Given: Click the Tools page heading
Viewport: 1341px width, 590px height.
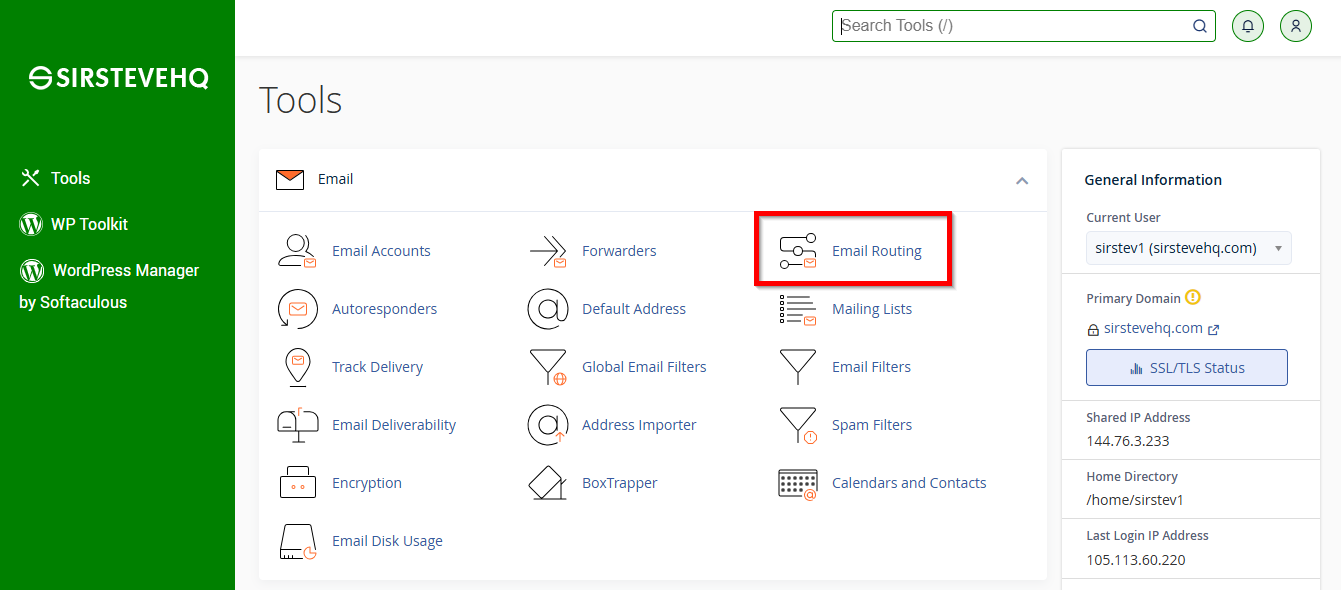Looking at the screenshot, I should (301, 100).
